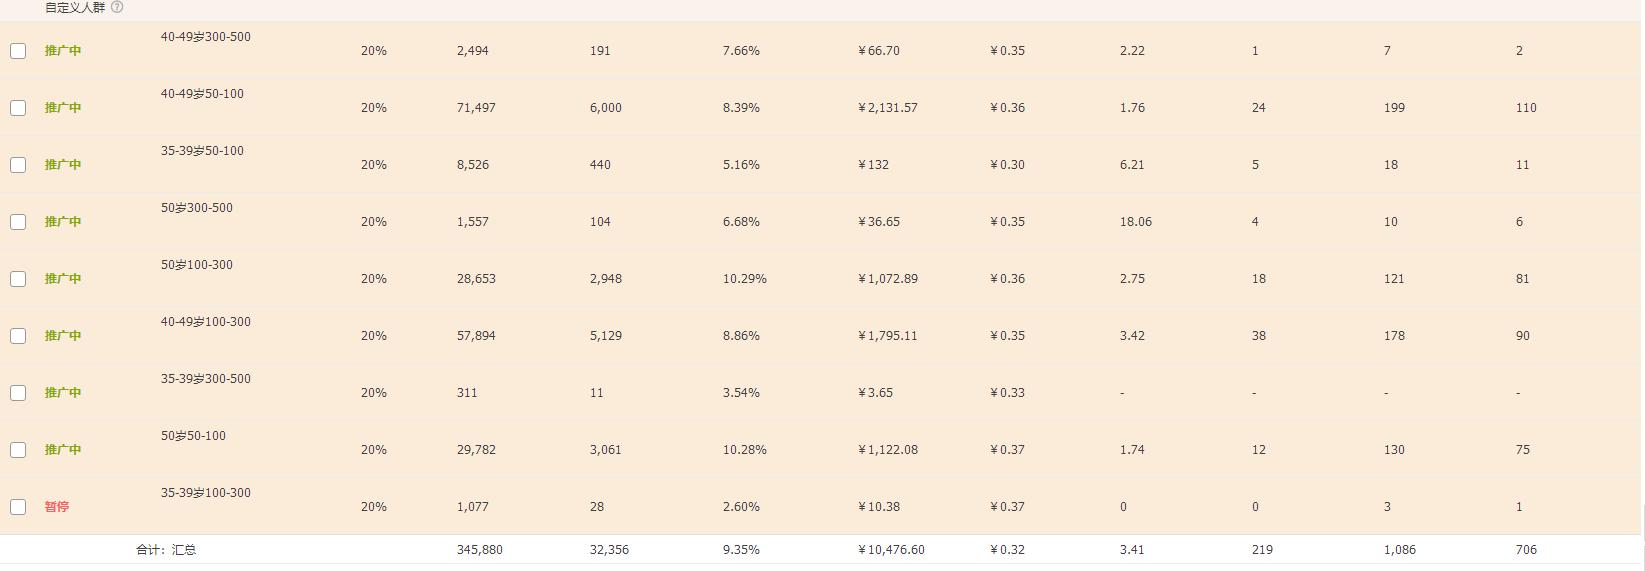Screen dimensions: 1645x571
Task: Click the 50岁100-300 audience name
Action: point(196,265)
